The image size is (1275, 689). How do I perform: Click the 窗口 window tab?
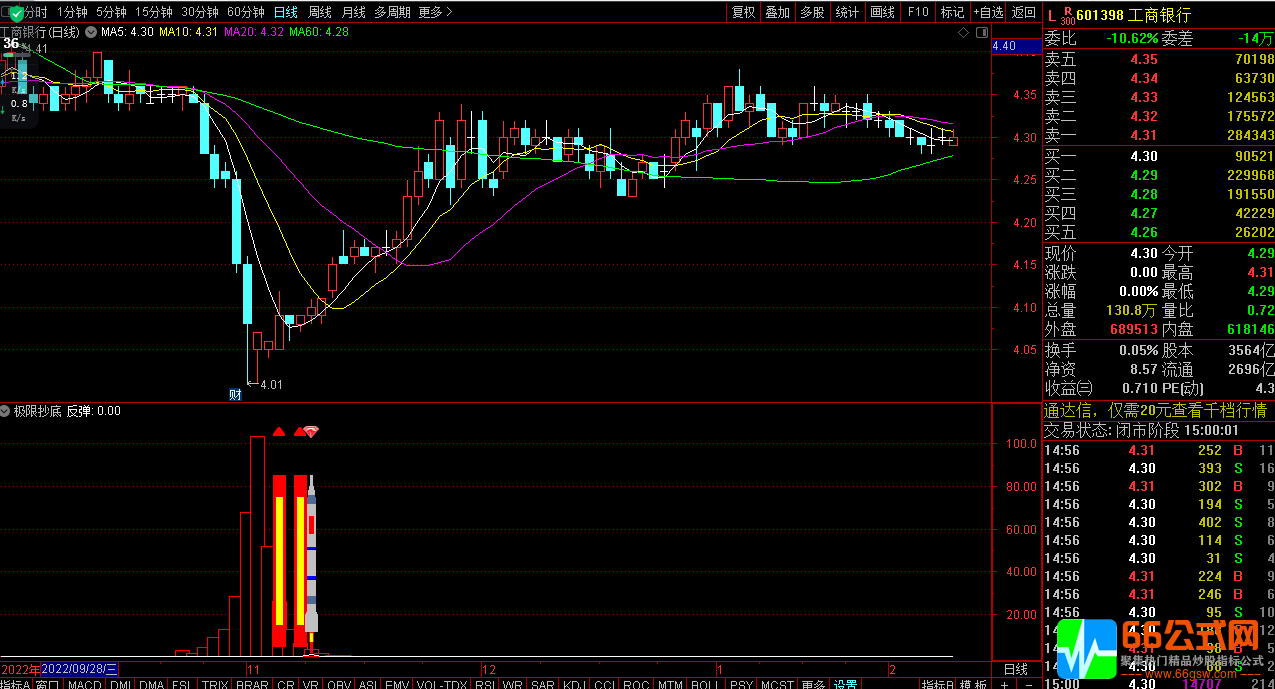47,684
